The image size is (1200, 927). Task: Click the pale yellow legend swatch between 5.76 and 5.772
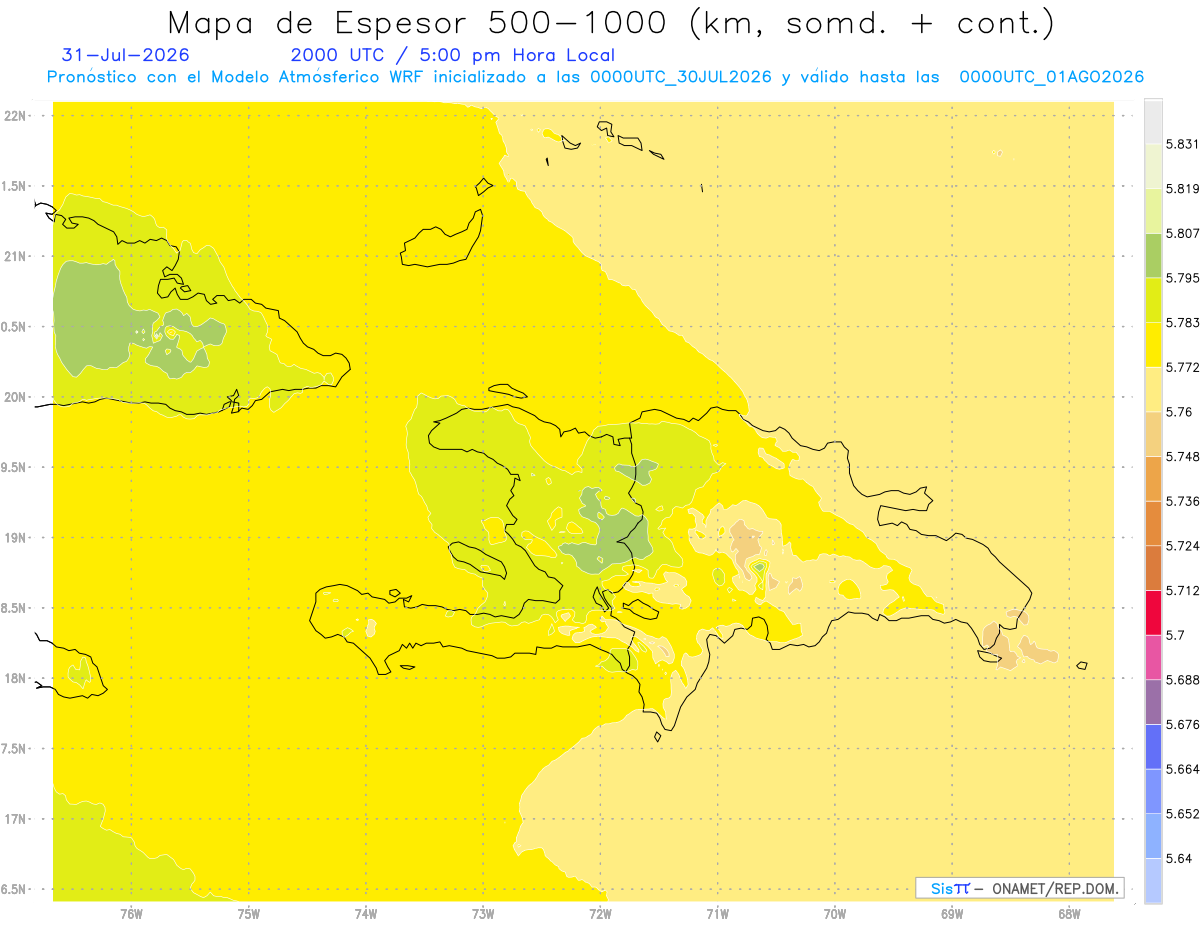click(x=1153, y=389)
